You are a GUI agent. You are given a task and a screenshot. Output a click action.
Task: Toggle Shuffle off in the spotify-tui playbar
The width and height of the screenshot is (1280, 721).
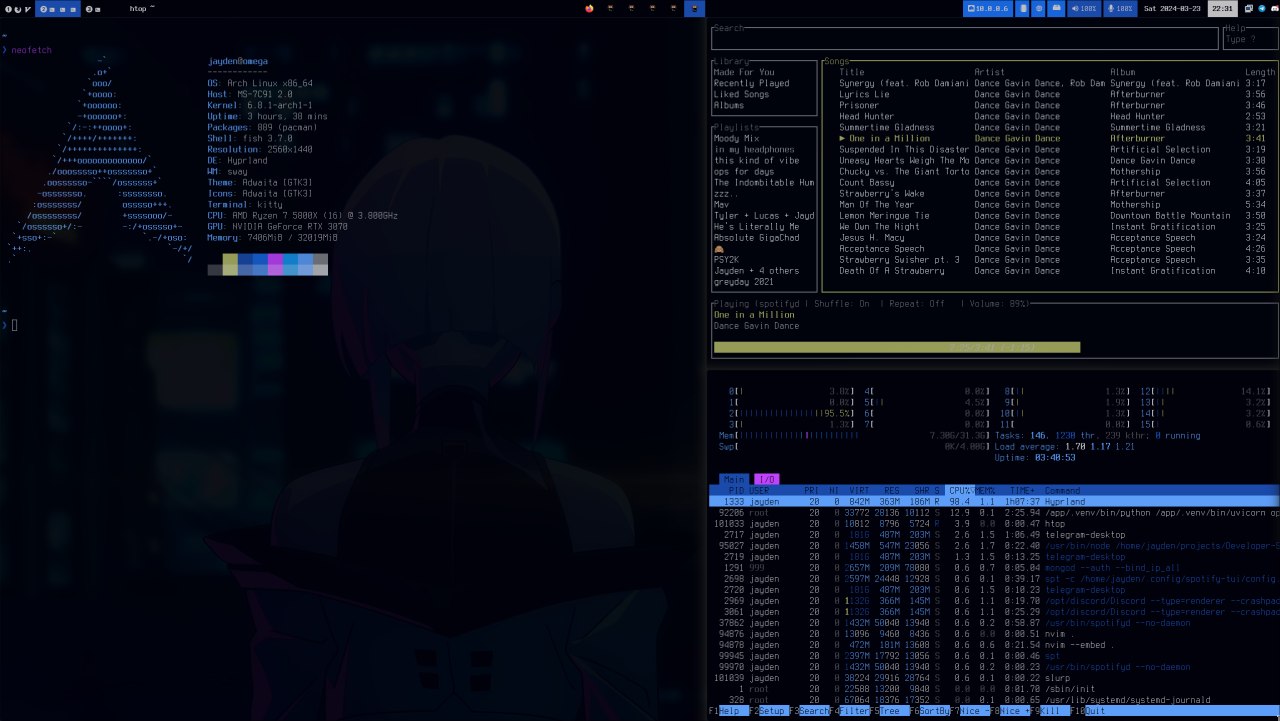pyautogui.click(x=843, y=303)
